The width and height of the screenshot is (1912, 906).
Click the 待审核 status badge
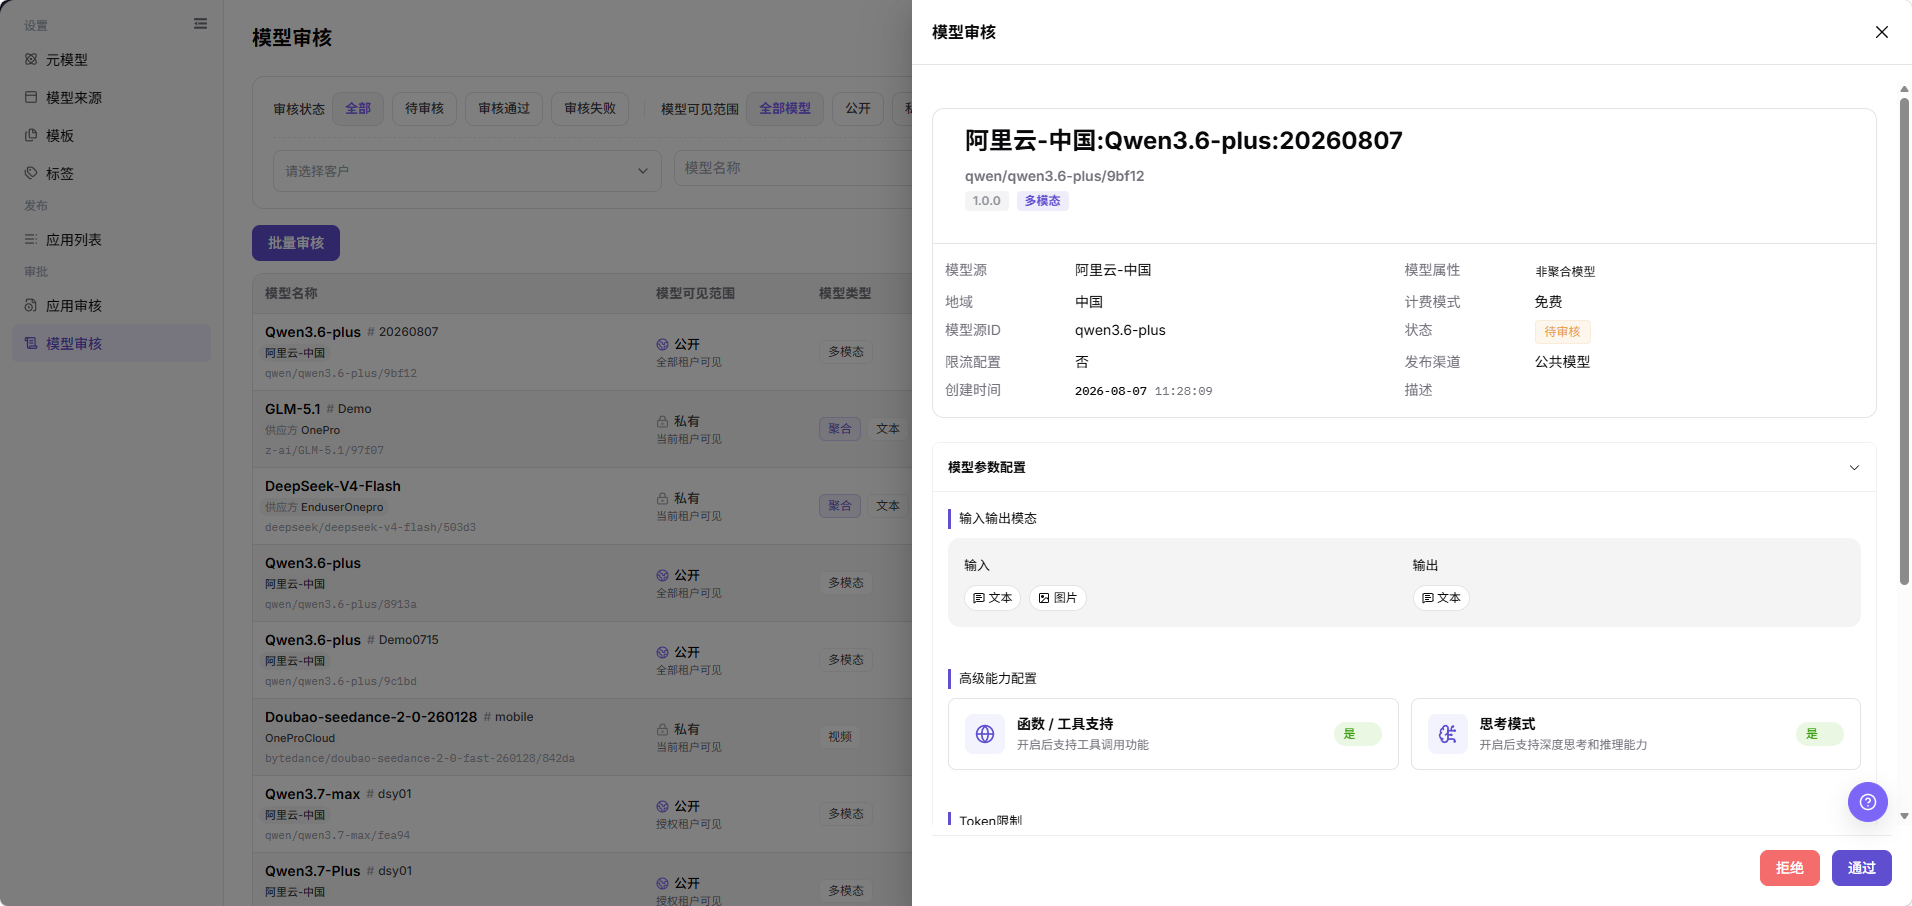pyautogui.click(x=1562, y=332)
